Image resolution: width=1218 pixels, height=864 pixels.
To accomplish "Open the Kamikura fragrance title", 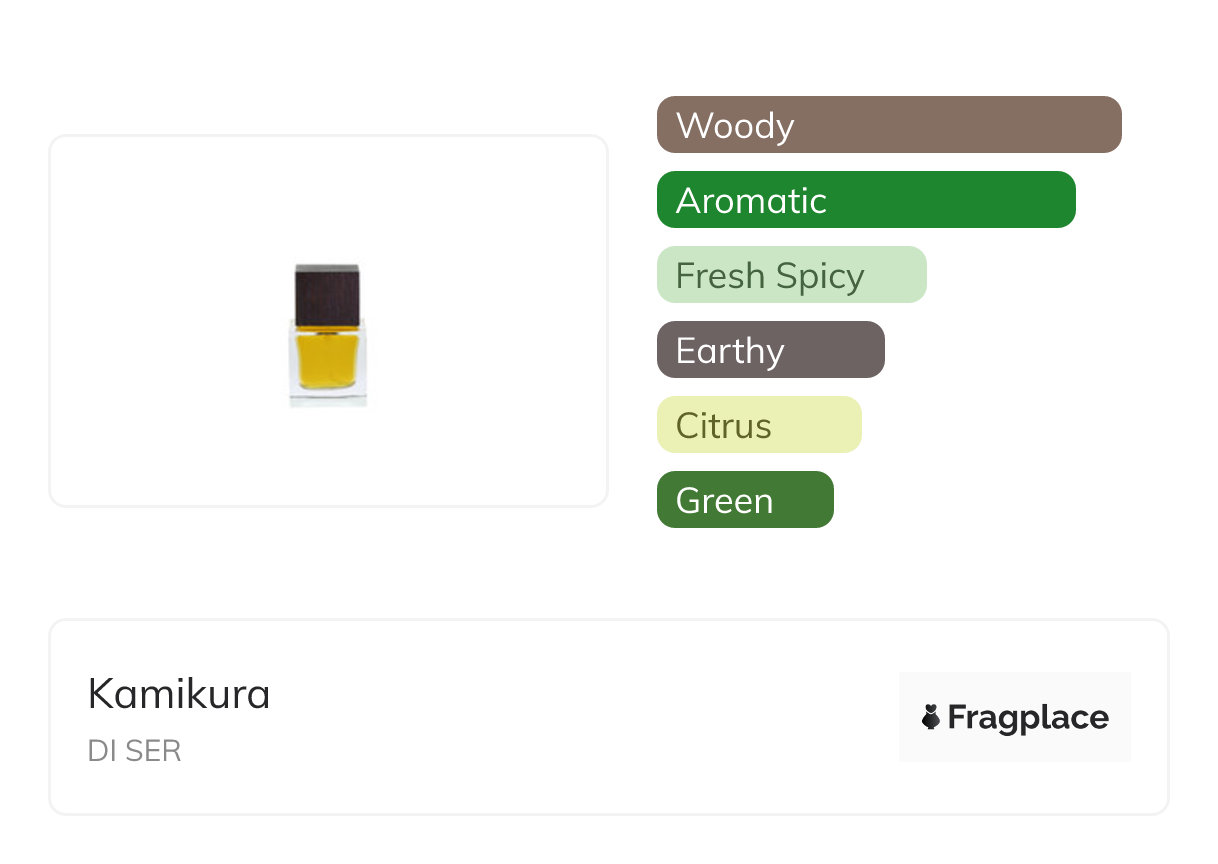I will coord(179,693).
